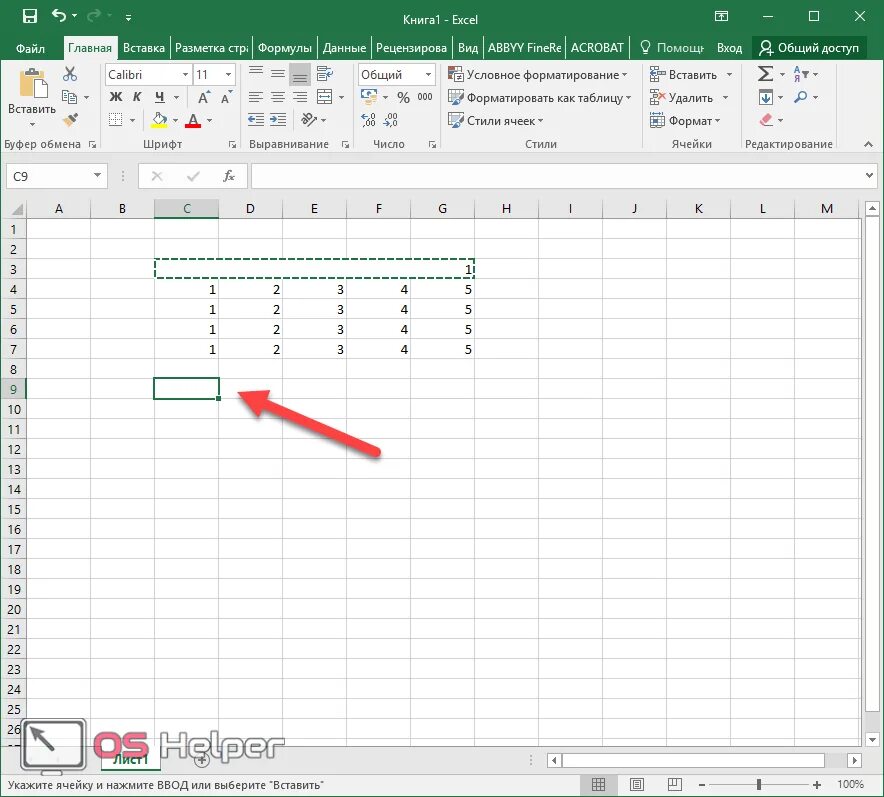Toggle Italic (К) formatting
The height and width of the screenshot is (797, 884).
[x=136, y=97]
